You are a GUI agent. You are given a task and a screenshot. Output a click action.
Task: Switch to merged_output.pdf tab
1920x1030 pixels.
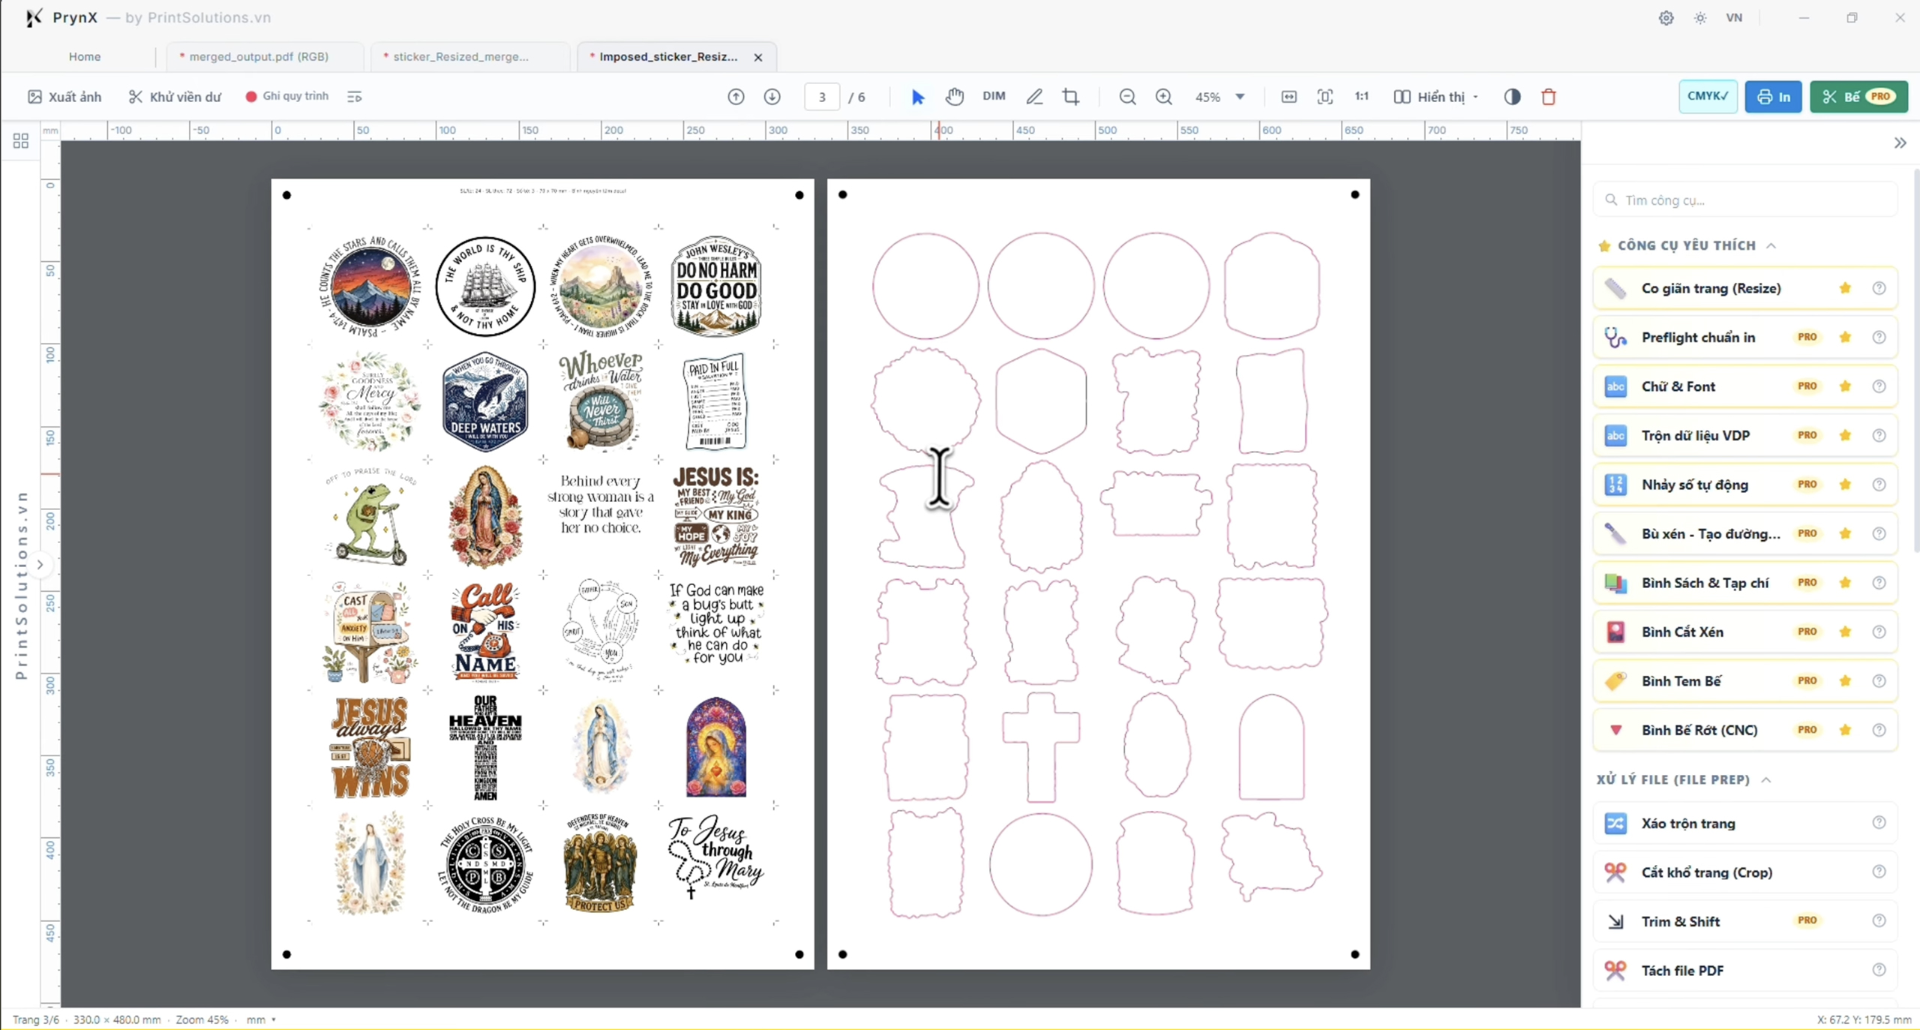(x=259, y=57)
